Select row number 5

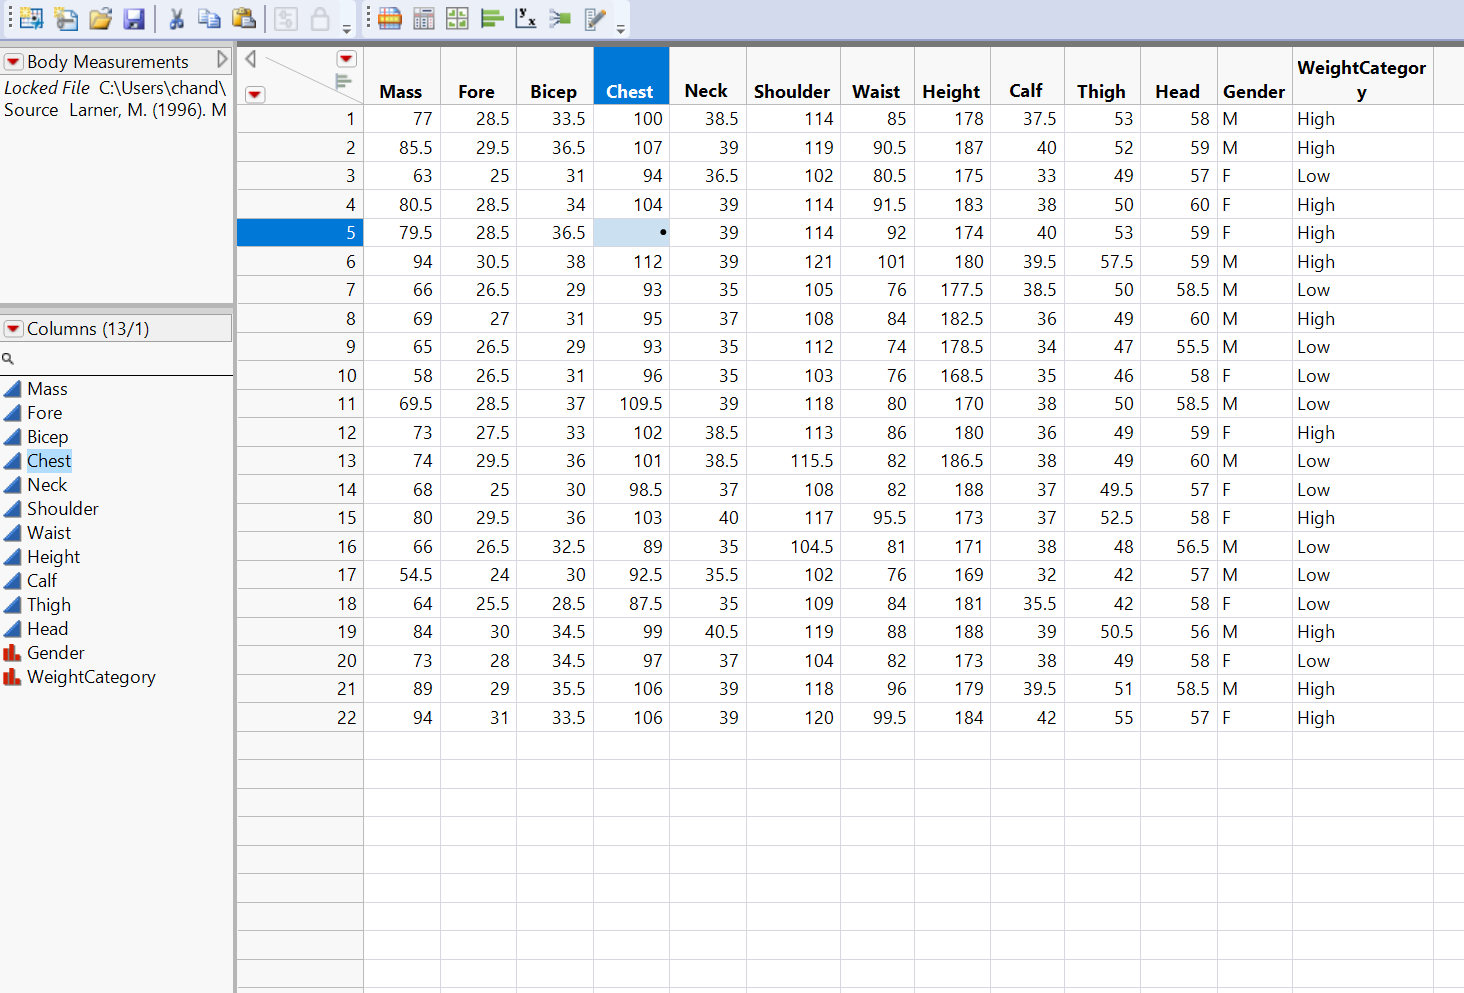pyautogui.click(x=300, y=233)
